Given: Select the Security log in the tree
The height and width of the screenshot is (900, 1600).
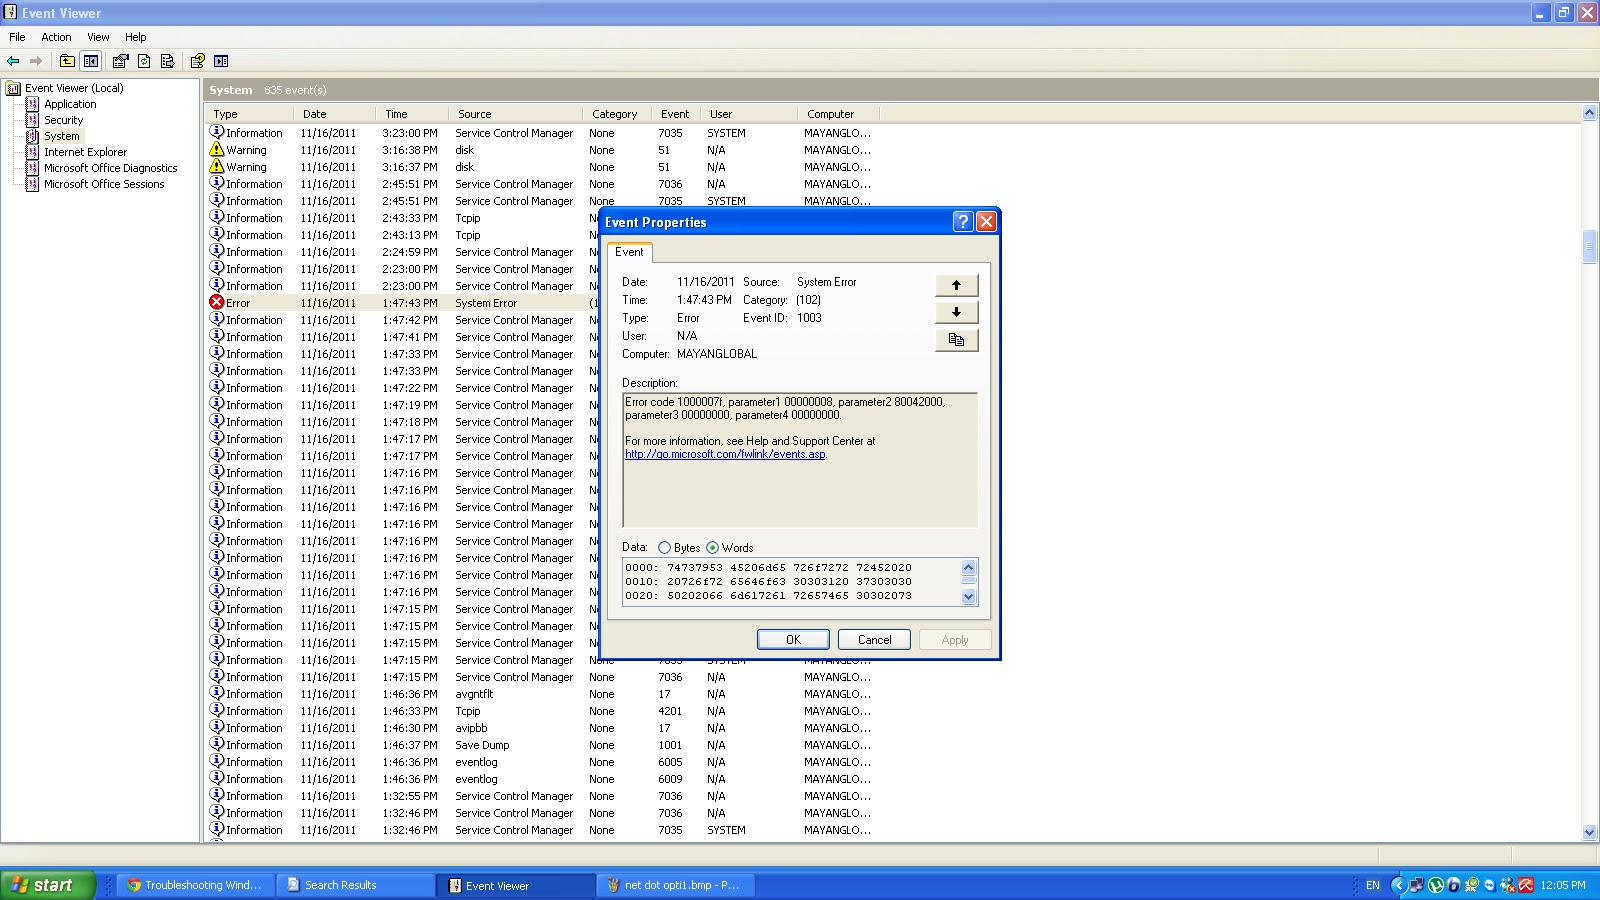Looking at the screenshot, I should [x=63, y=120].
